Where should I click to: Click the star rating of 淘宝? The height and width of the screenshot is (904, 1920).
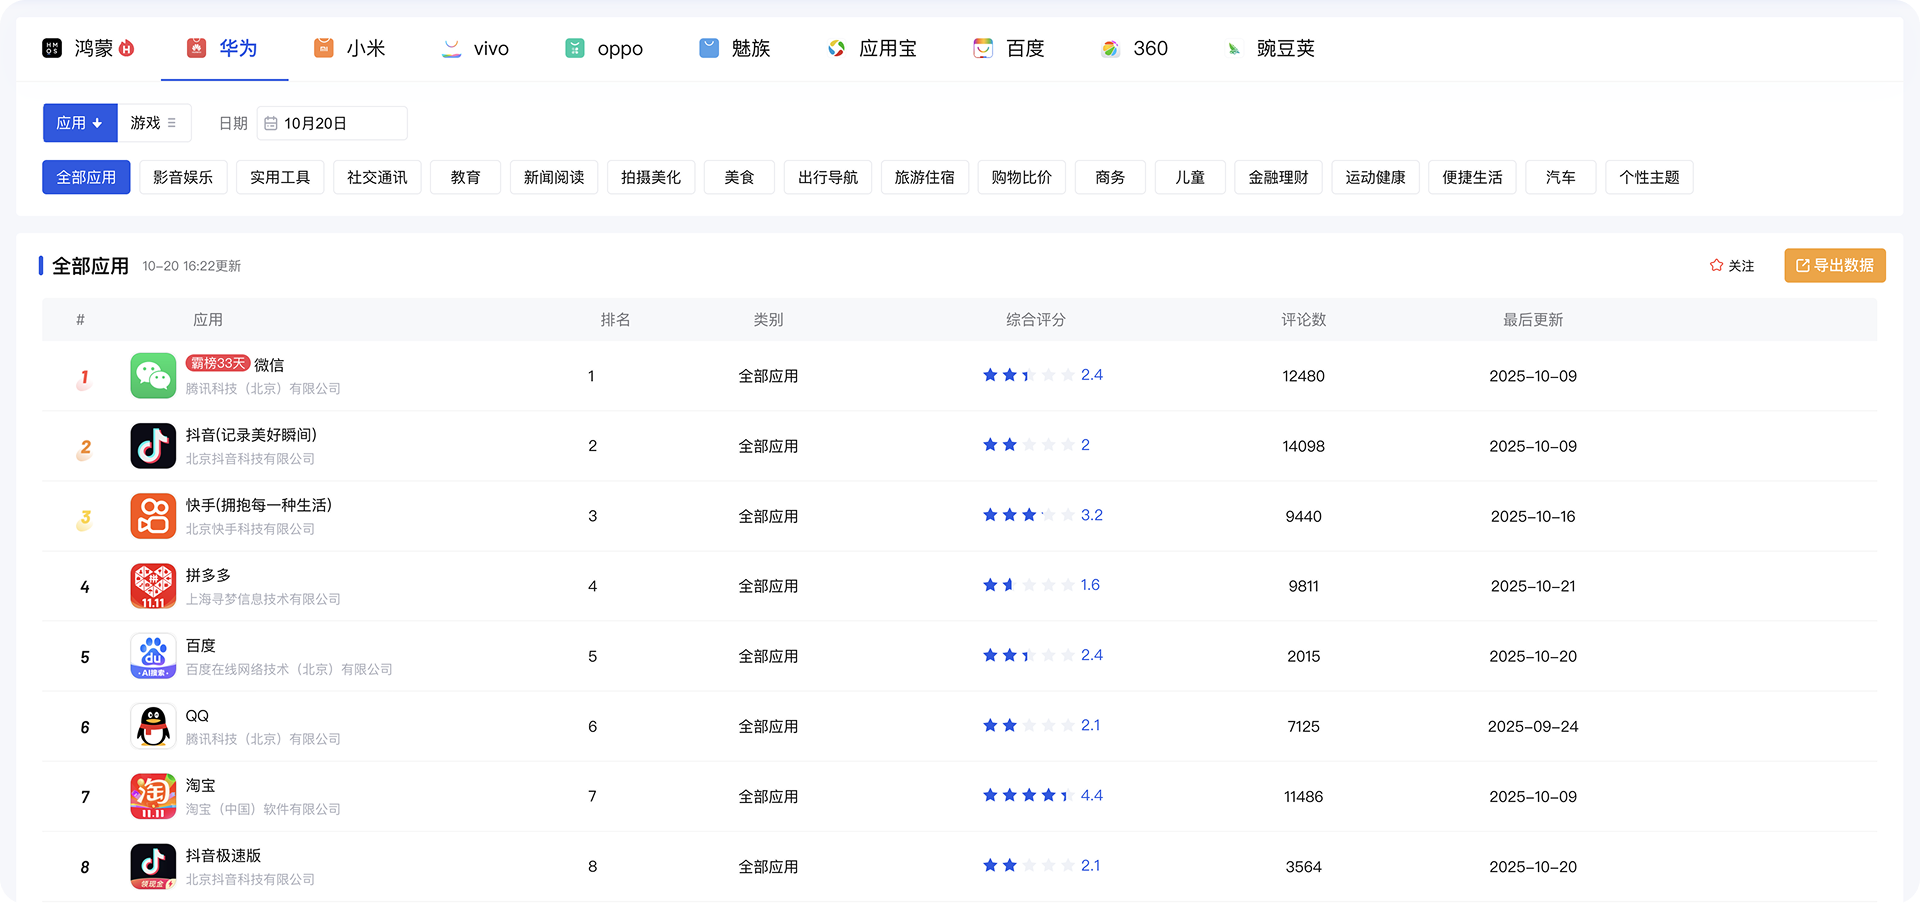[x=1028, y=796]
